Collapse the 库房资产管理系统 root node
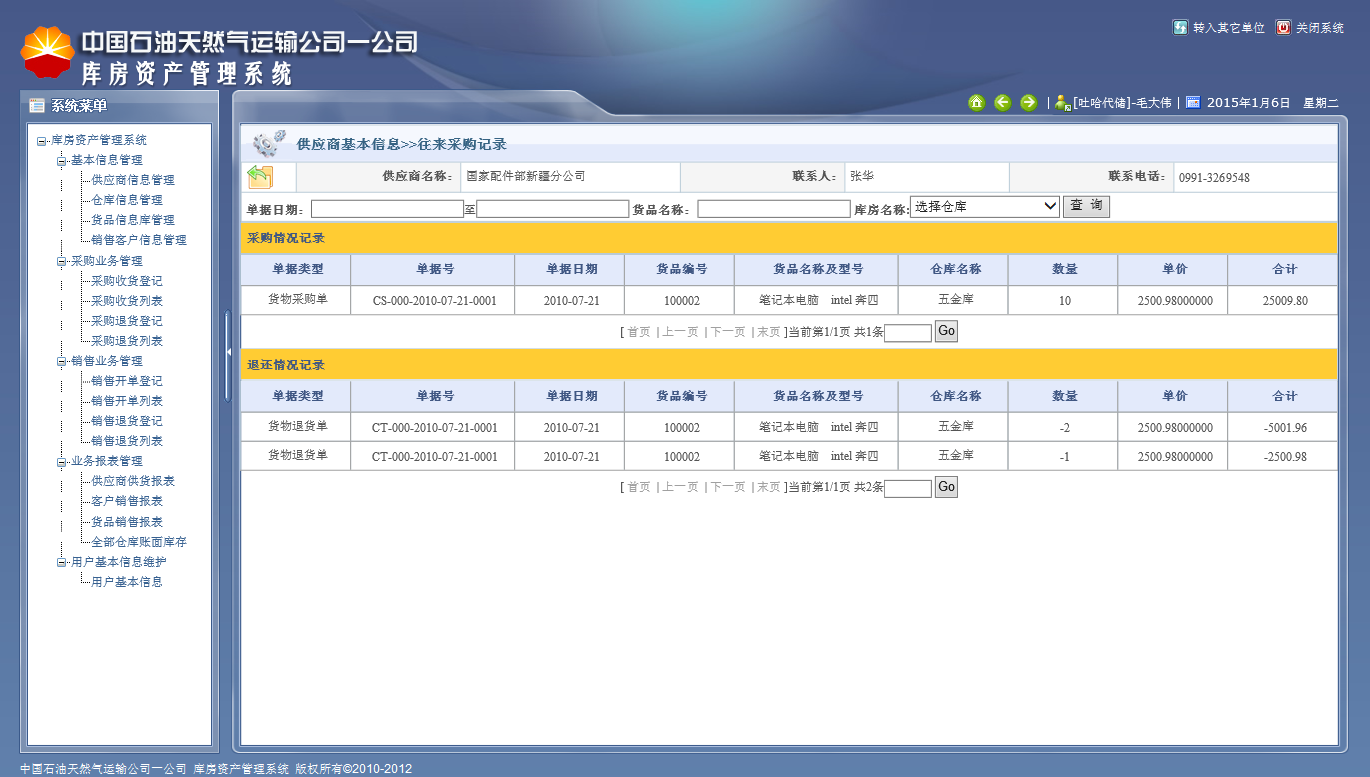1370x777 pixels. click(x=41, y=141)
